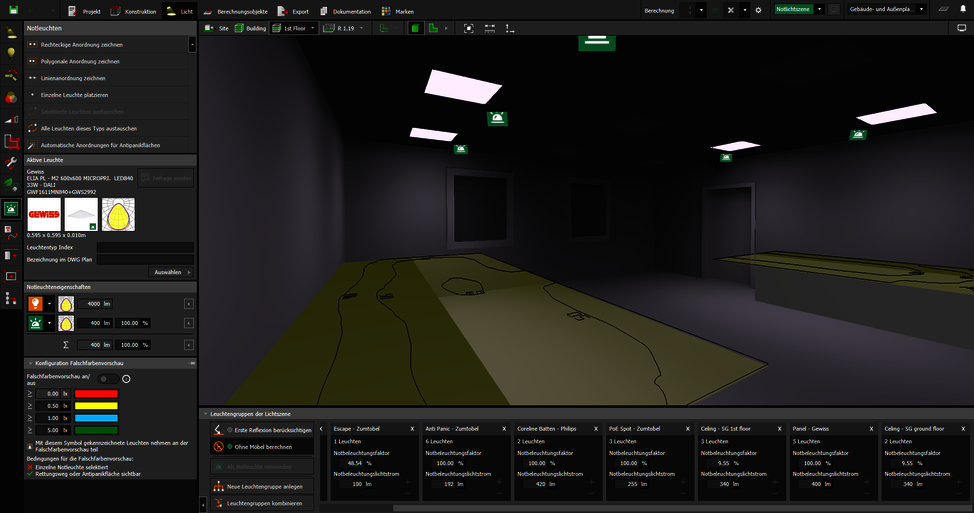974x513 pixels.
Task: Switch to the Konstruktion tab
Action: point(134,11)
